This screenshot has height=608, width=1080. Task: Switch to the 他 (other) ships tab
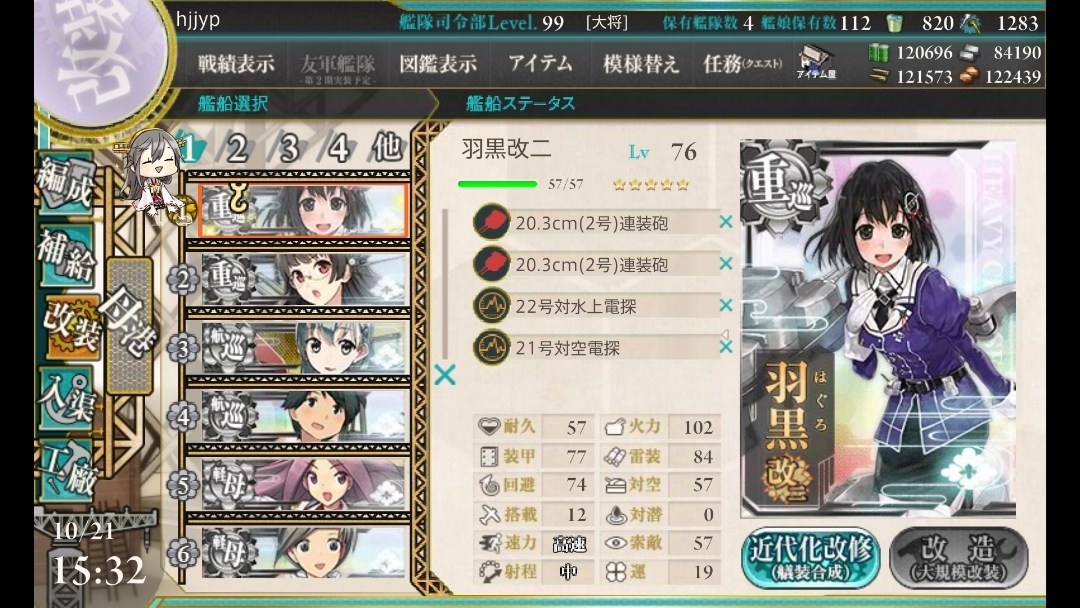point(386,147)
